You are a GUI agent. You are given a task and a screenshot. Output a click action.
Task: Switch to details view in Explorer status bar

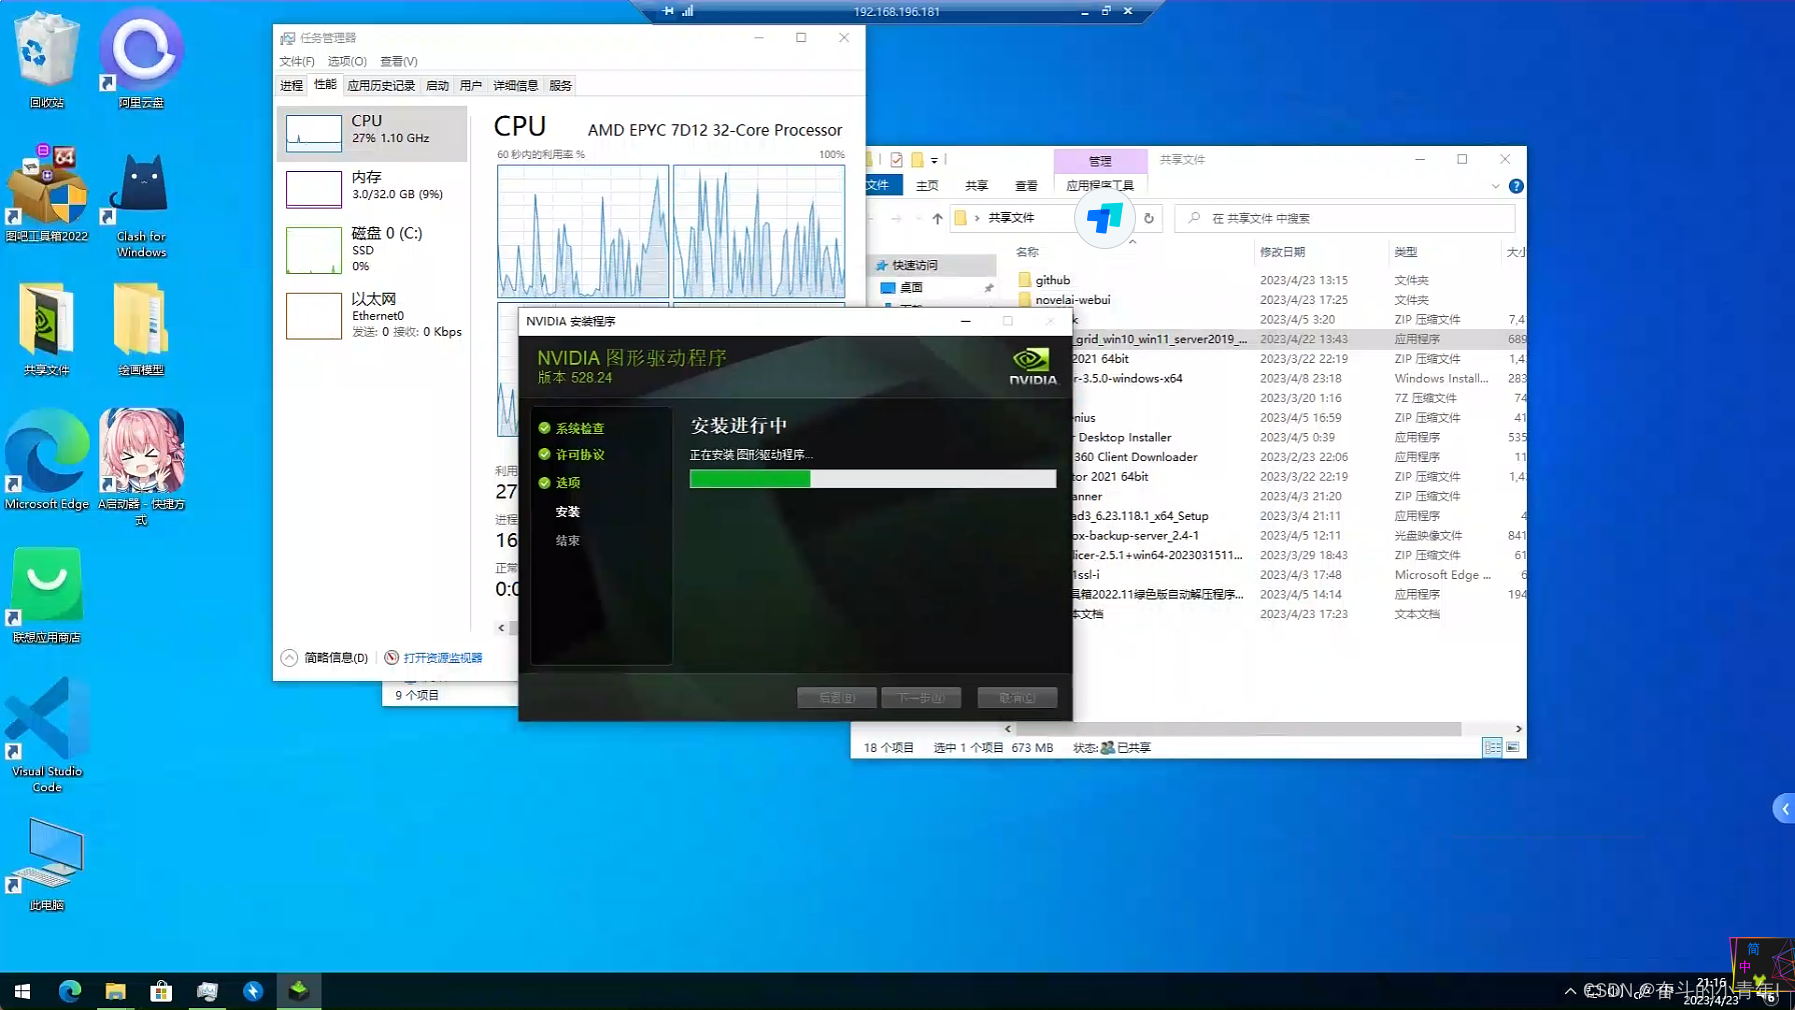click(x=1493, y=747)
